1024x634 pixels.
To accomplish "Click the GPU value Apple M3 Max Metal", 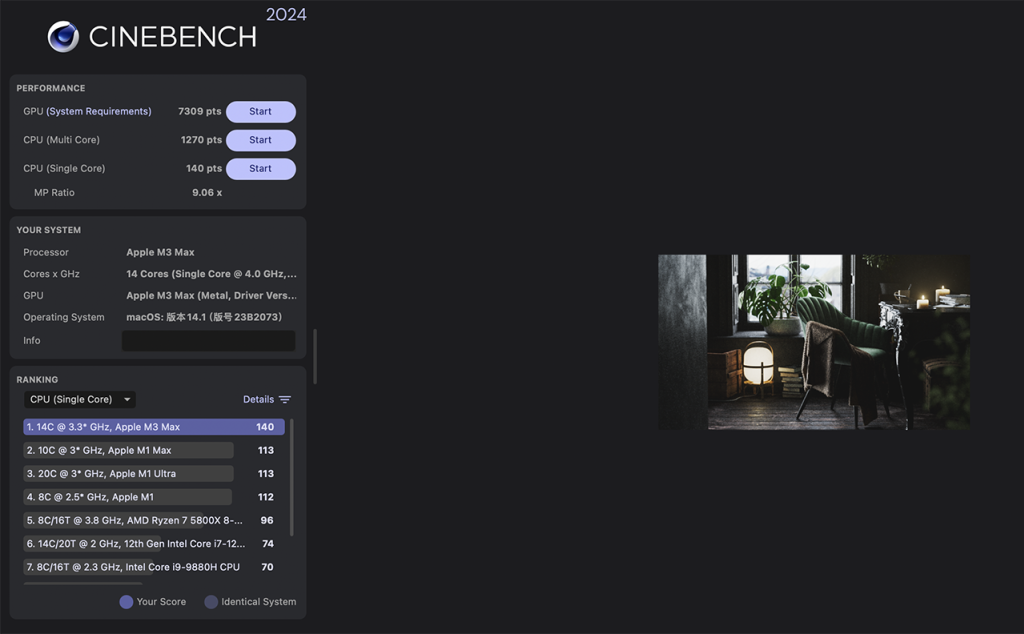I will point(211,296).
